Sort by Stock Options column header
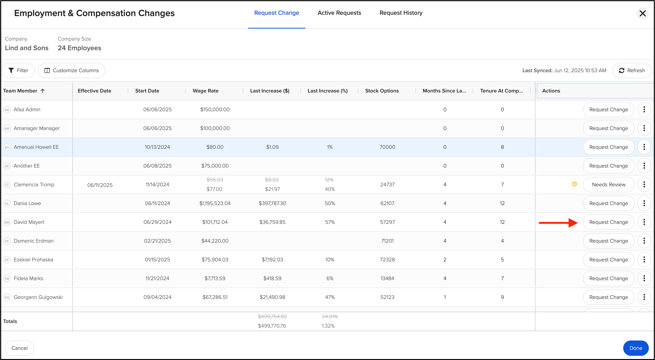Viewport: 655px width, 360px height. pyautogui.click(x=382, y=91)
